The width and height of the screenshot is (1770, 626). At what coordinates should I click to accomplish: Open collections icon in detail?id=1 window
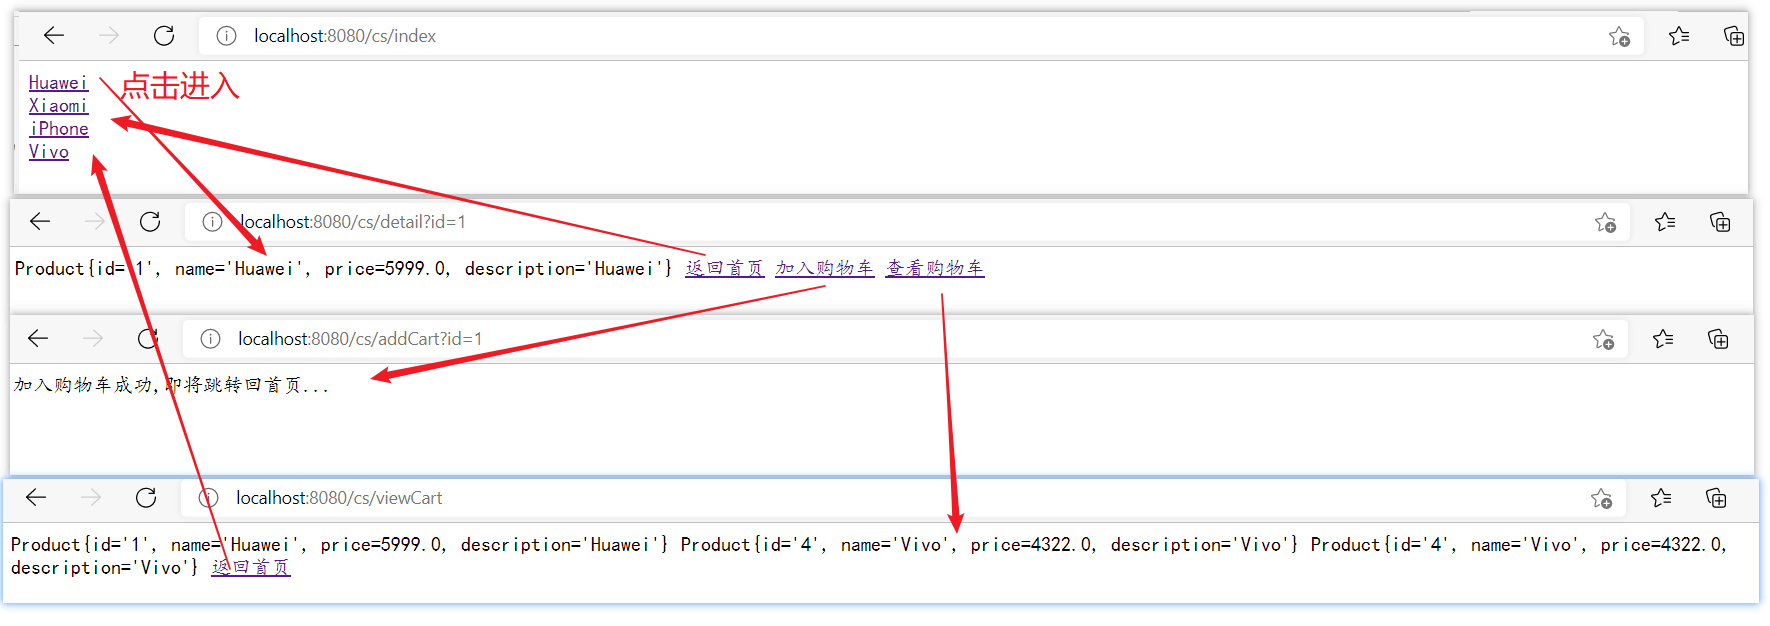[x=1720, y=222]
